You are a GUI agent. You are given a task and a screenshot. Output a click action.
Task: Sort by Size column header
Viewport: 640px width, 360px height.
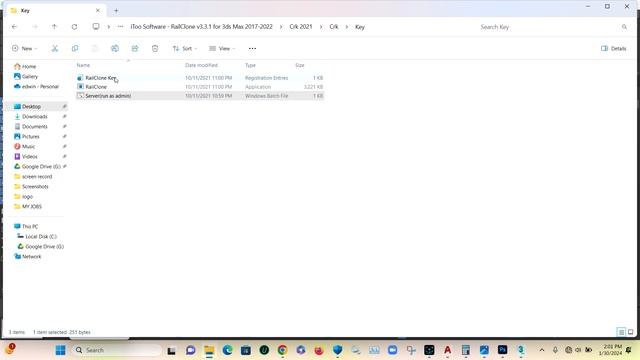click(300, 65)
